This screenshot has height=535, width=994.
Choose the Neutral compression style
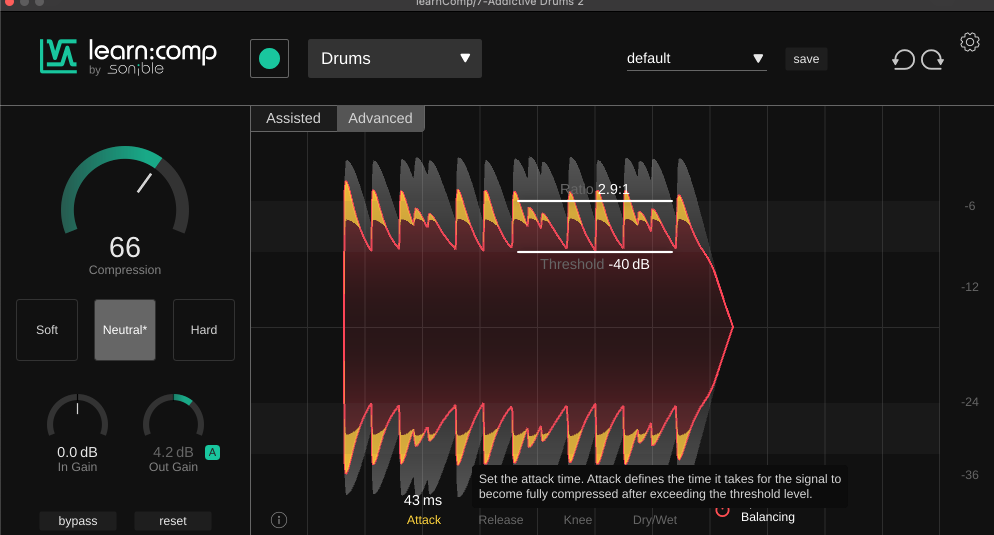point(125,330)
